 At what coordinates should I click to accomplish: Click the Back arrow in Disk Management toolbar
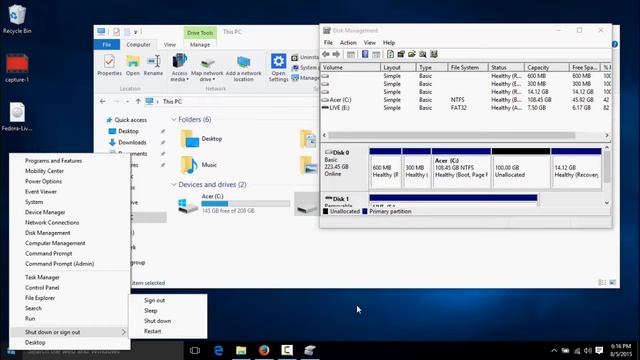(325, 54)
